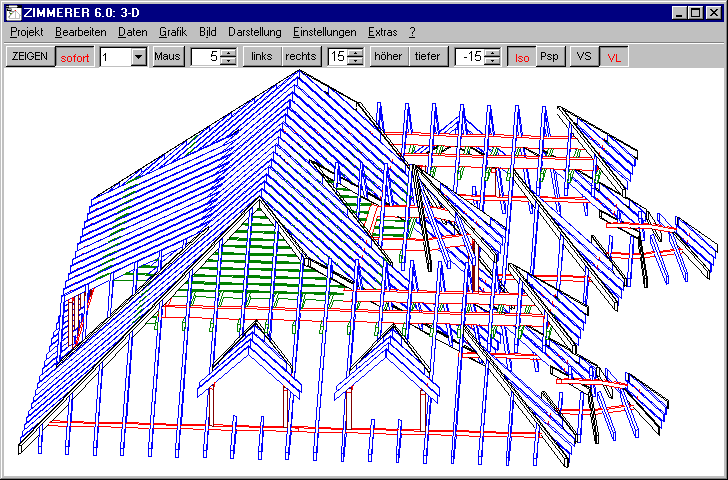Image resolution: width=728 pixels, height=480 pixels.
Task: Click the step field showing 5
Action: (206, 57)
